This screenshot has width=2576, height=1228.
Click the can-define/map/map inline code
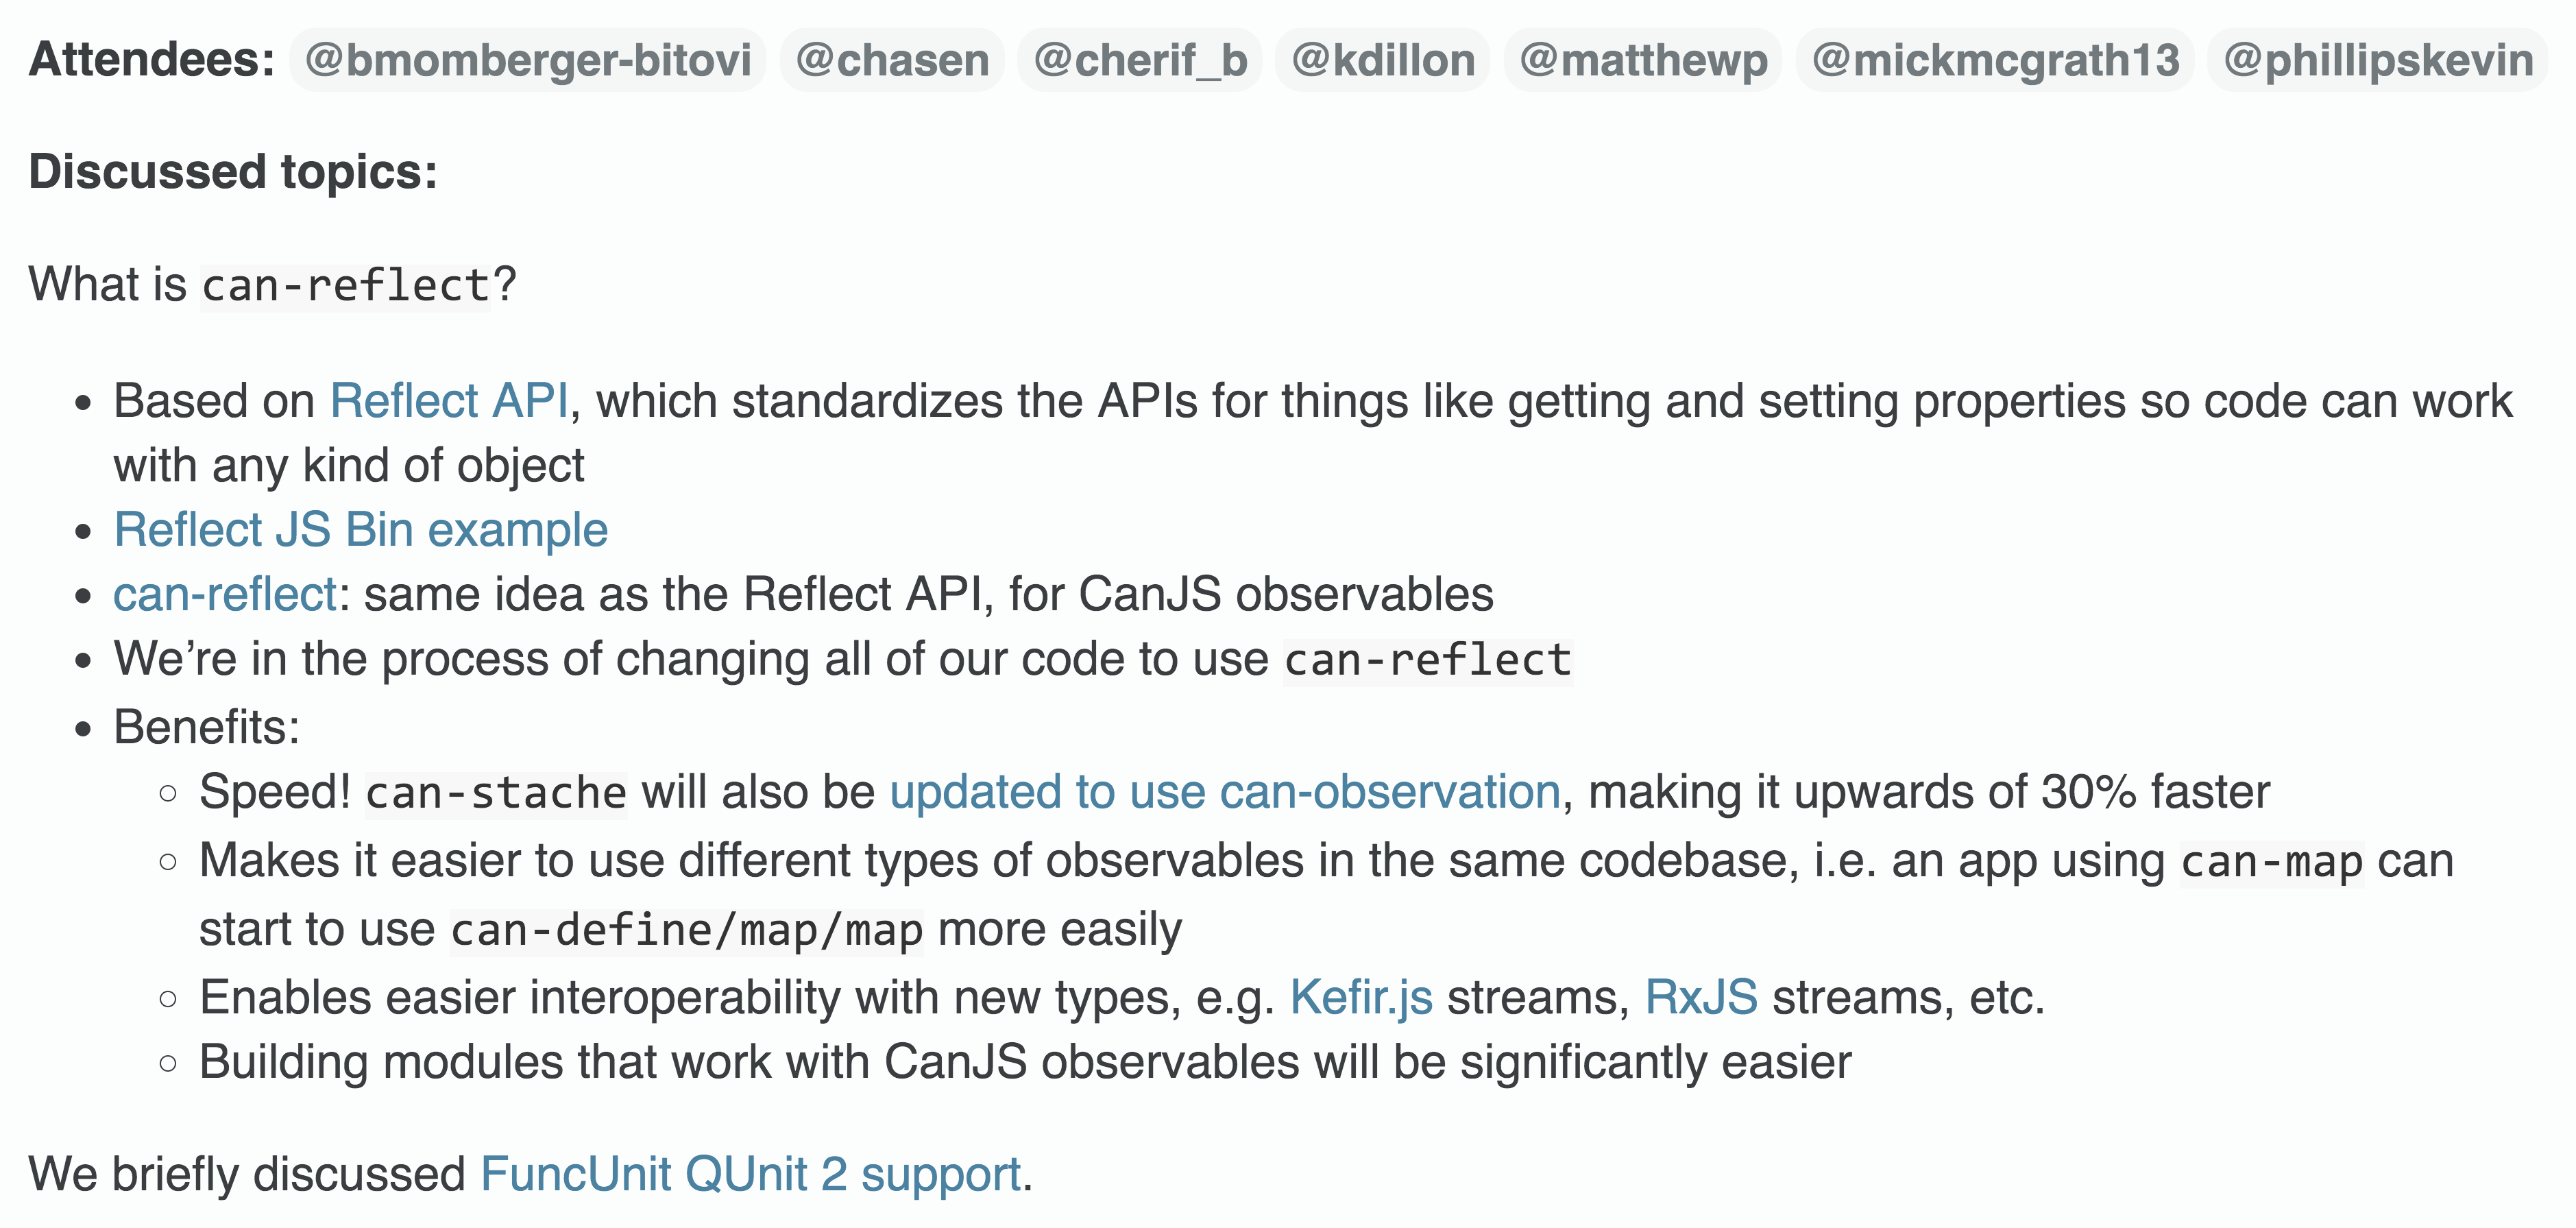(x=687, y=931)
